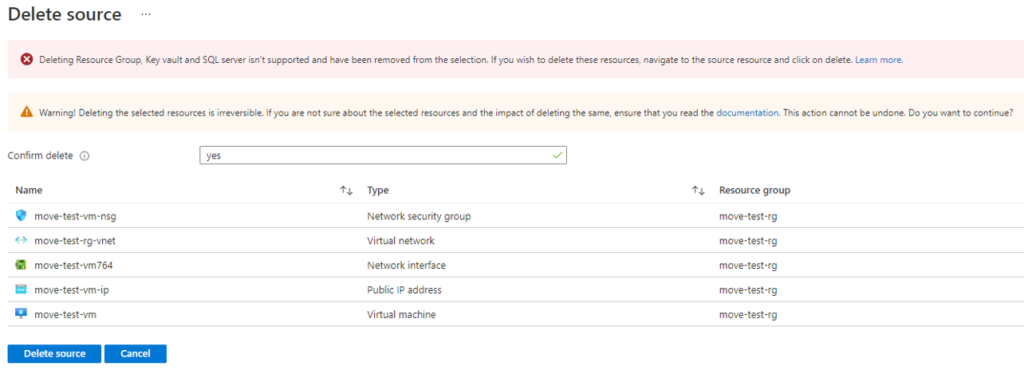This screenshot has width=1024, height=370.
Task: Click the virtual machine monitor icon
Action: [21, 314]
